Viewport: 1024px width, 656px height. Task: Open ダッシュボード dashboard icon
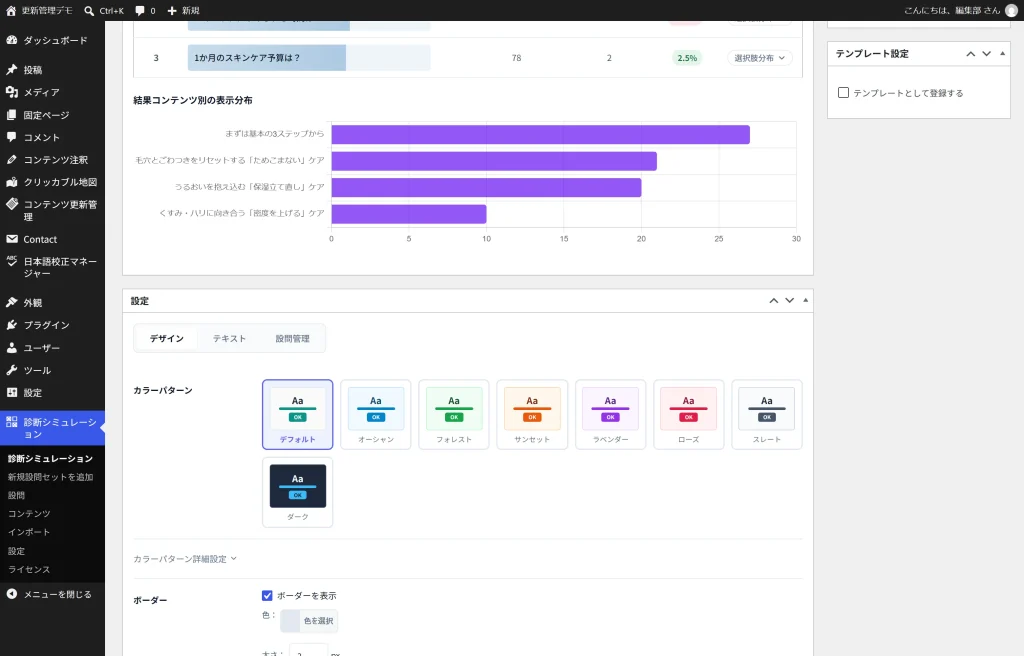12,40
